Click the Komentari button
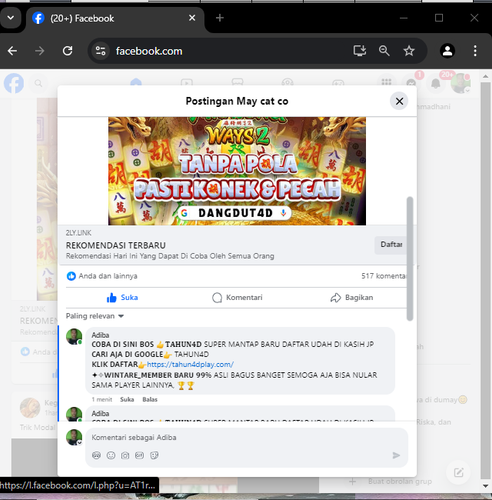 237,297
